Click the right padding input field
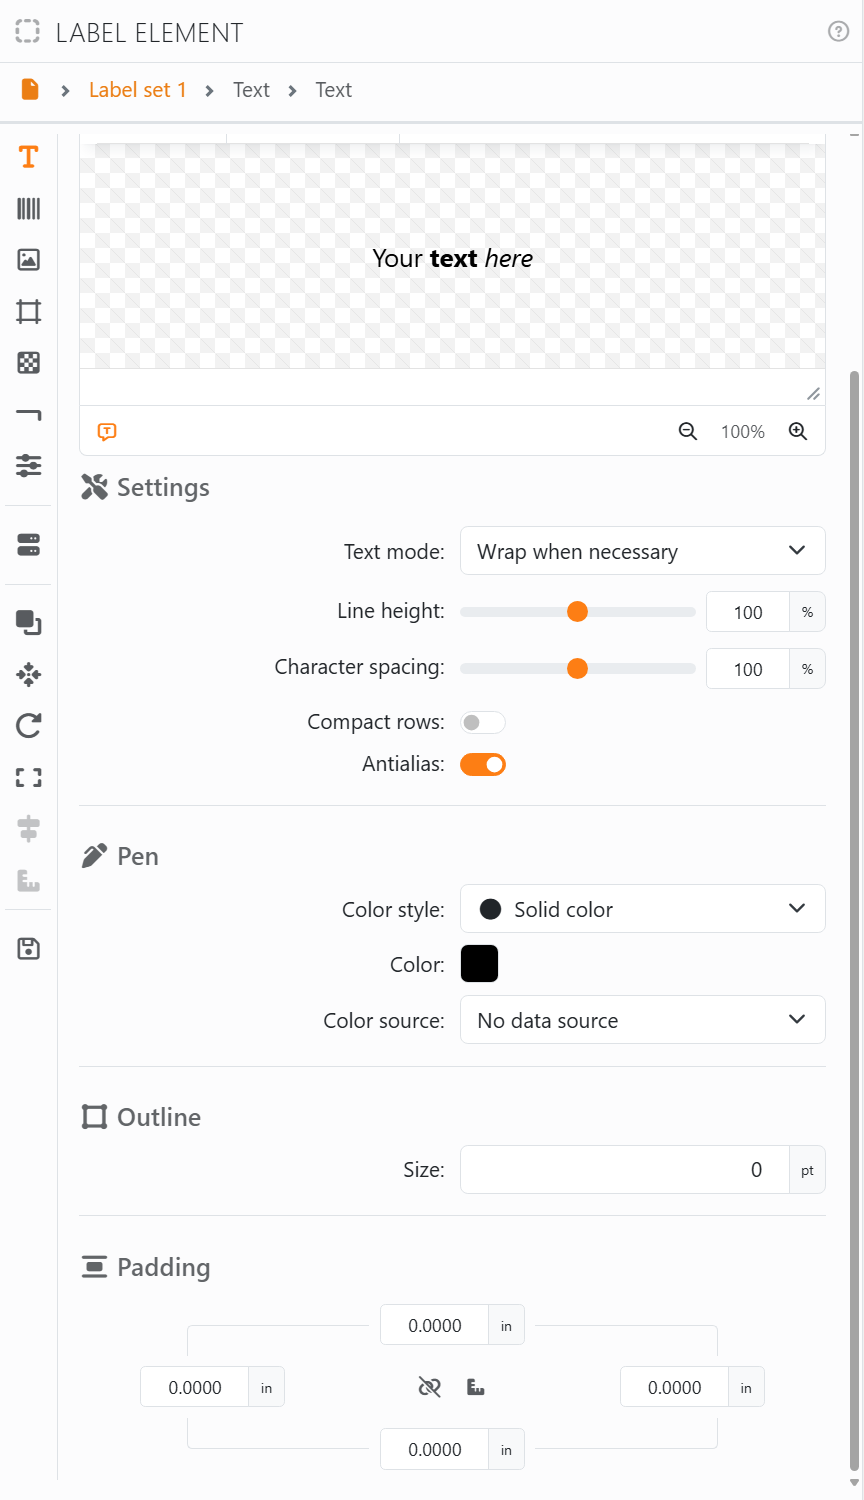The image size is (864, 1500). tap(675, 1387)
